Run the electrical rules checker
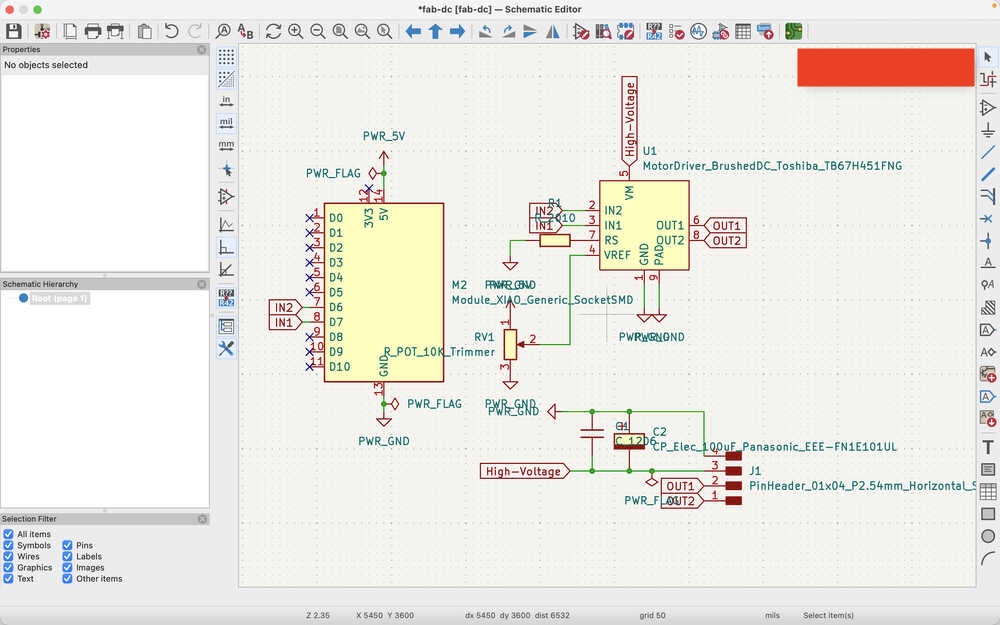The image size is (1000, 625). click(x=677, y=31)
